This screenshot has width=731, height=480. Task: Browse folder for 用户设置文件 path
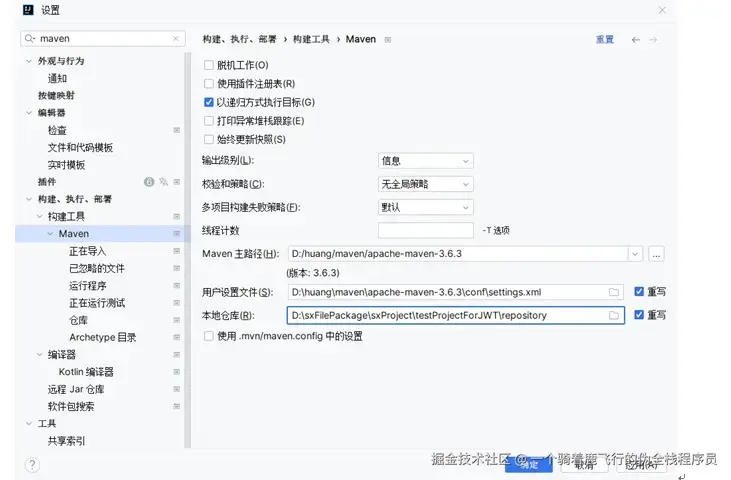614,292
